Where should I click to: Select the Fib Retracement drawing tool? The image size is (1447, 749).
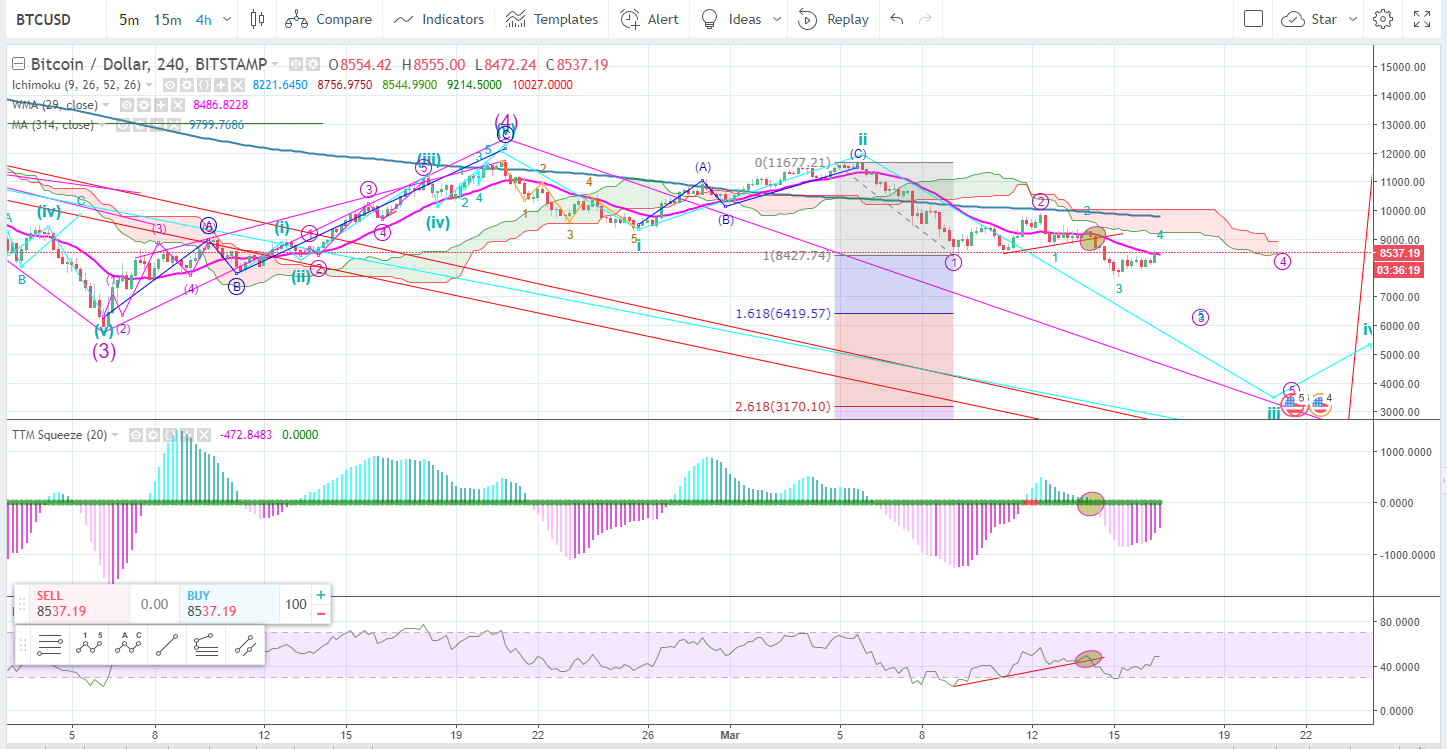pos(50,645)
